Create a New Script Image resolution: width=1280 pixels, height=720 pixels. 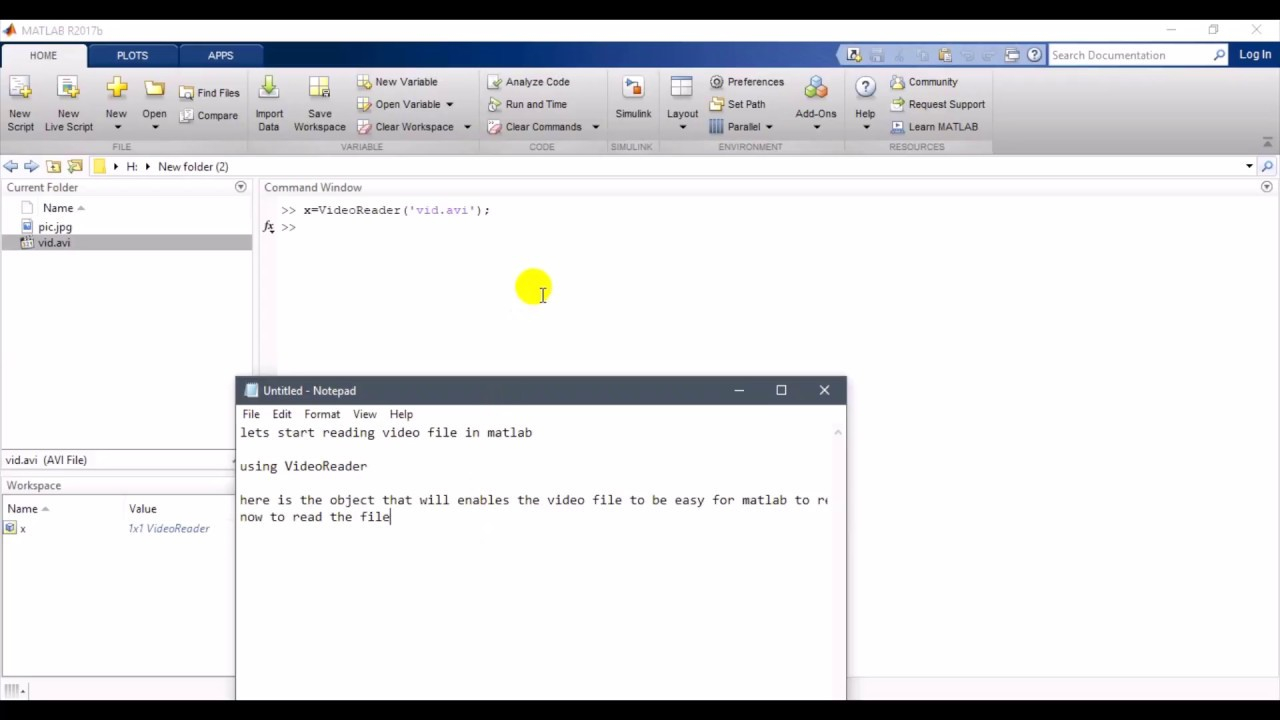20,104
